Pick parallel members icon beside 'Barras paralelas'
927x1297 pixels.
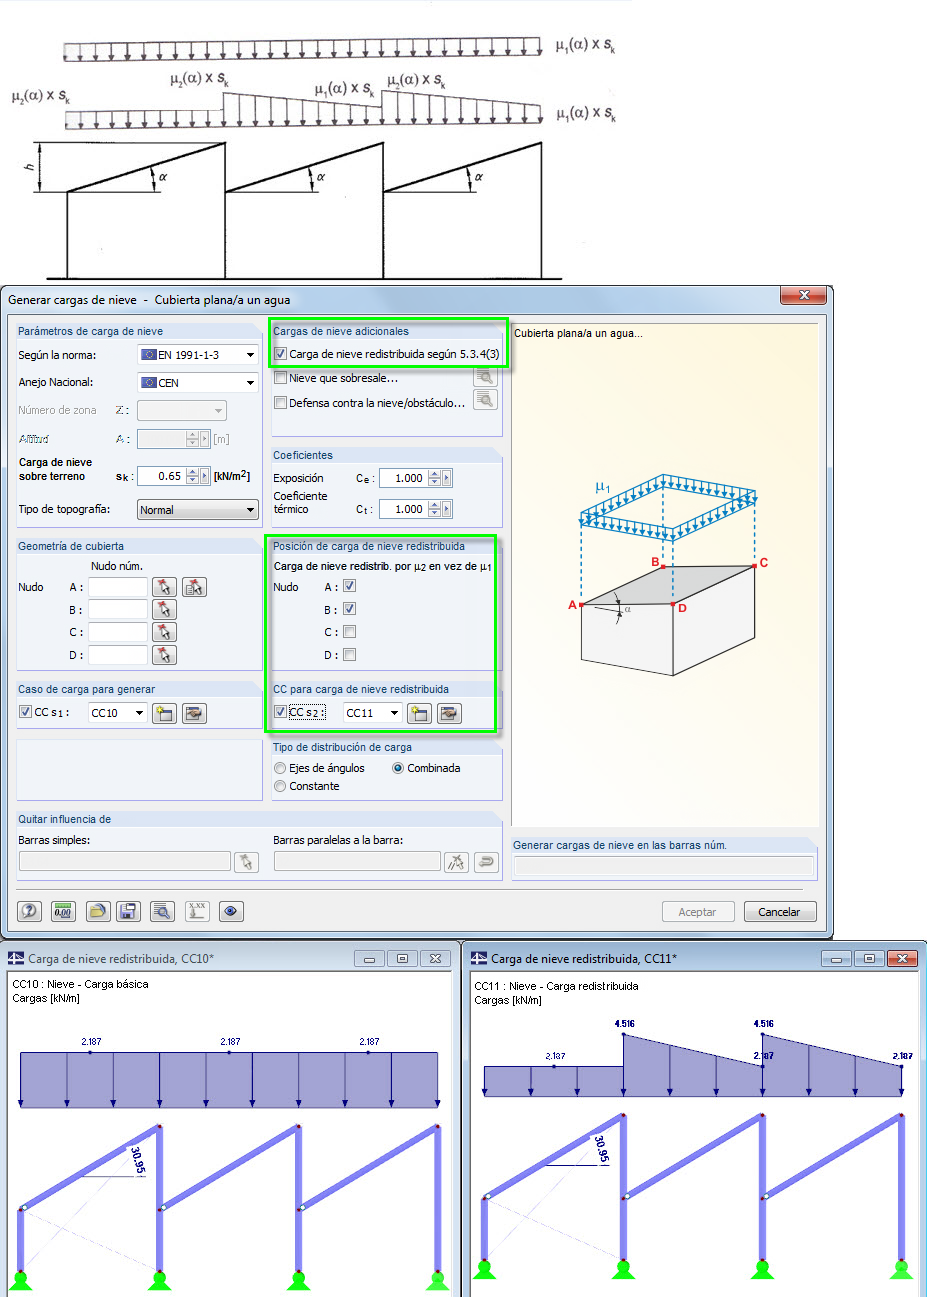pos(456,862)
